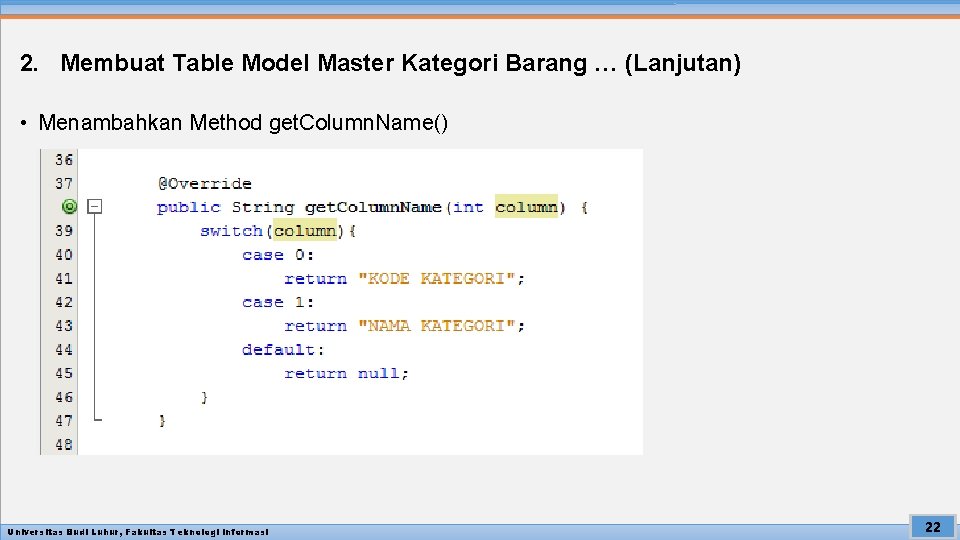Image resolution: width=960 pixels, height=540 pixels.
Task: Click line number 45 in the gutter
Action: click(64, 373)
